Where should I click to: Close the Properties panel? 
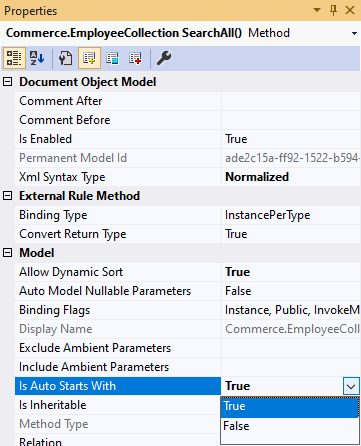coord(350,10)
